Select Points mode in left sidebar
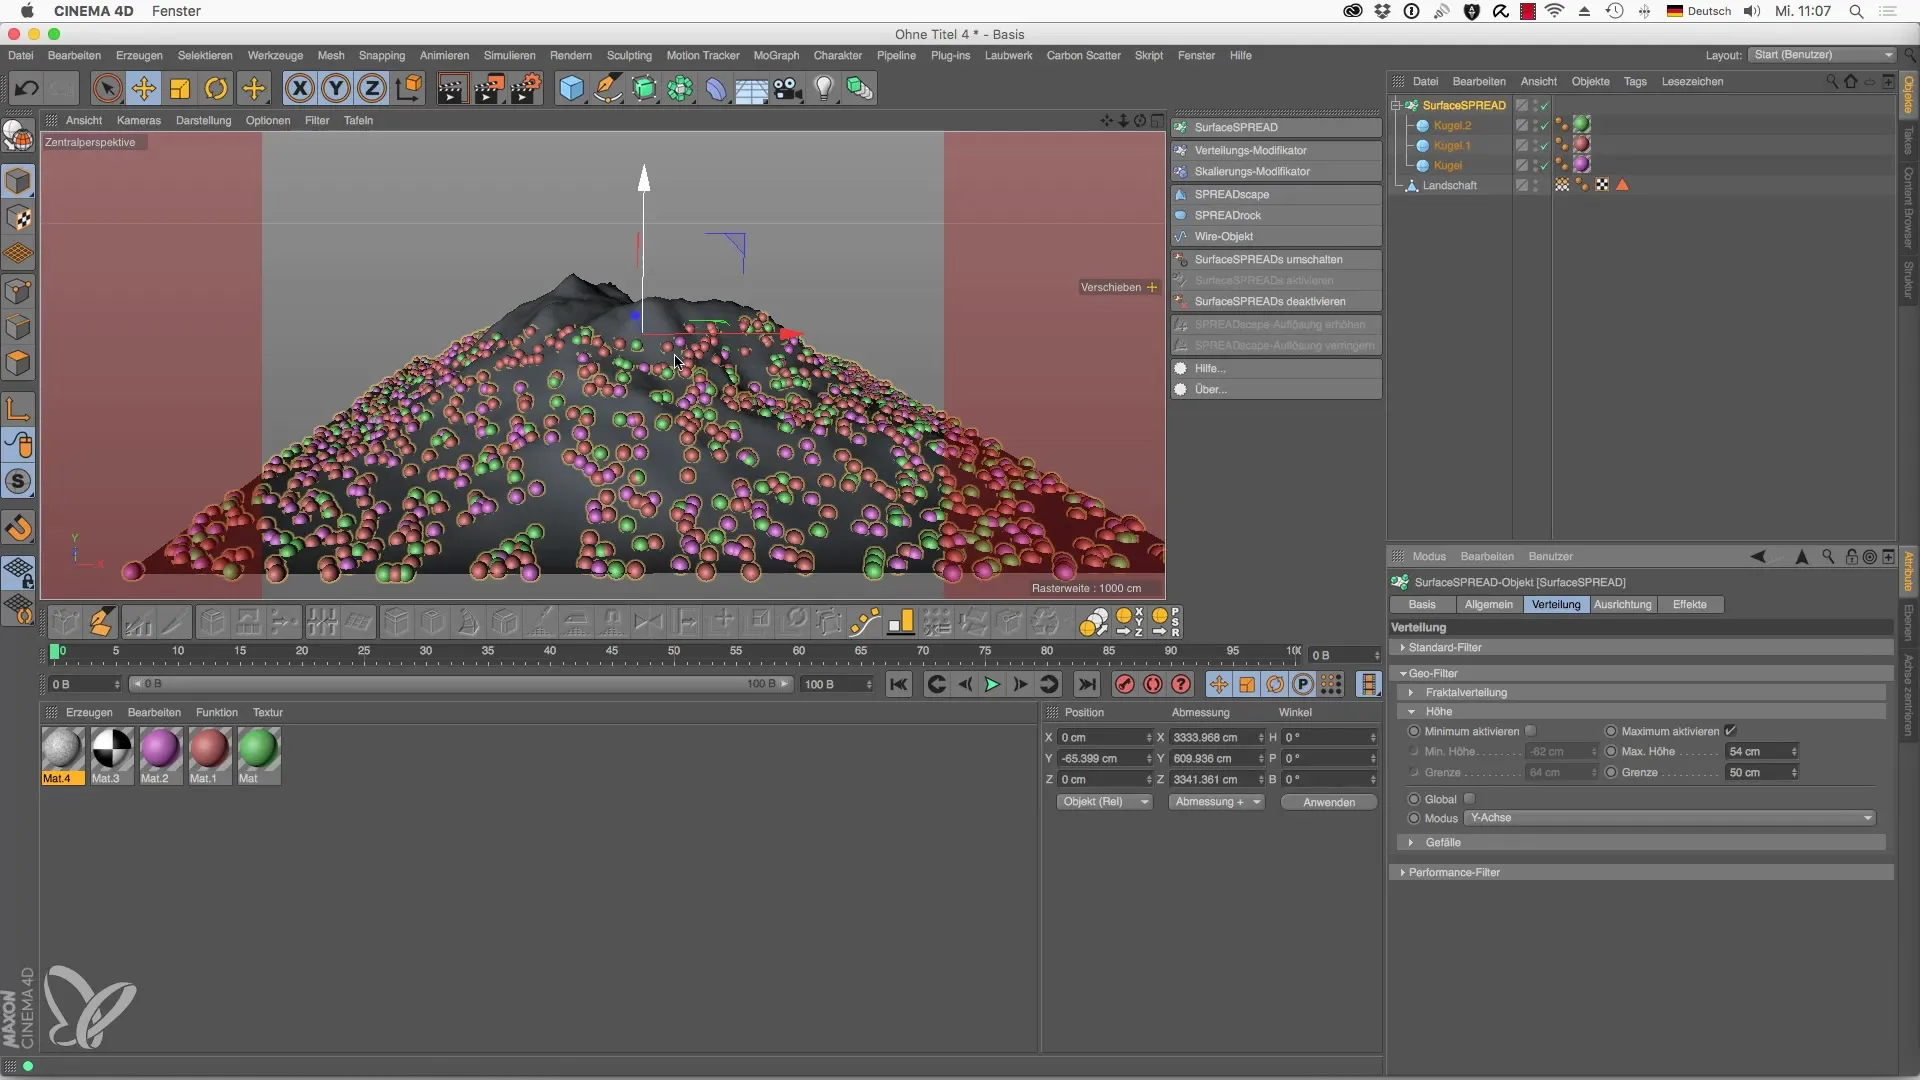The height and width of the screenshot is (1080, 1920). click(x=18, y=291)
